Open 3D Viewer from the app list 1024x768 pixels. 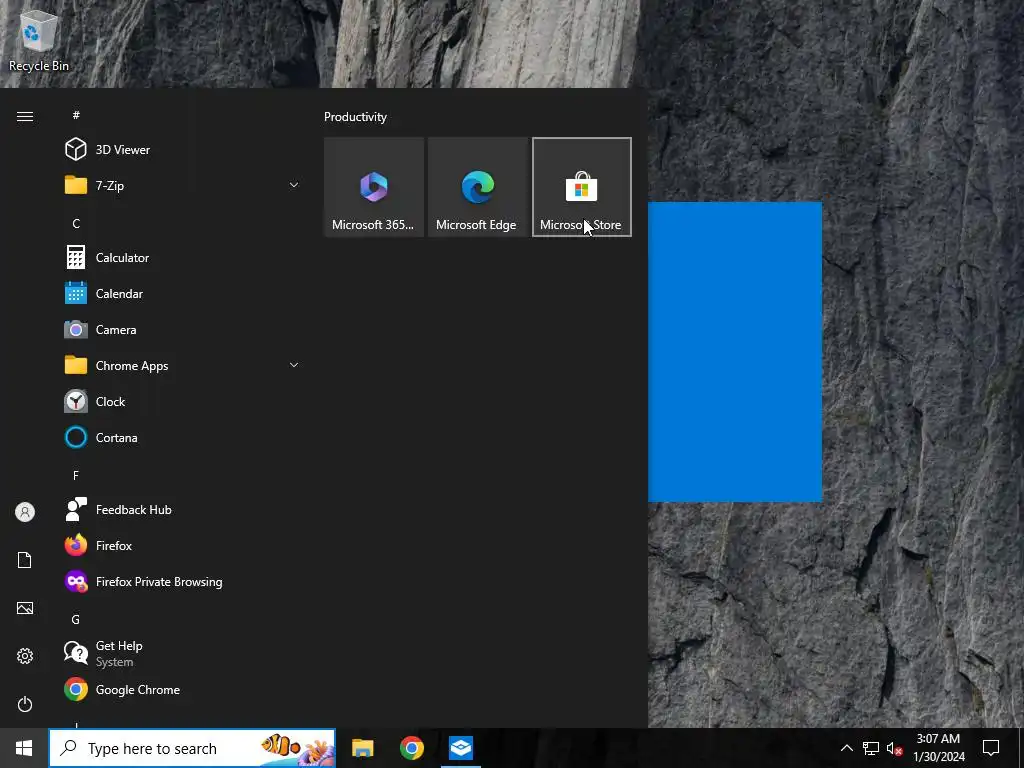point(182,150)
